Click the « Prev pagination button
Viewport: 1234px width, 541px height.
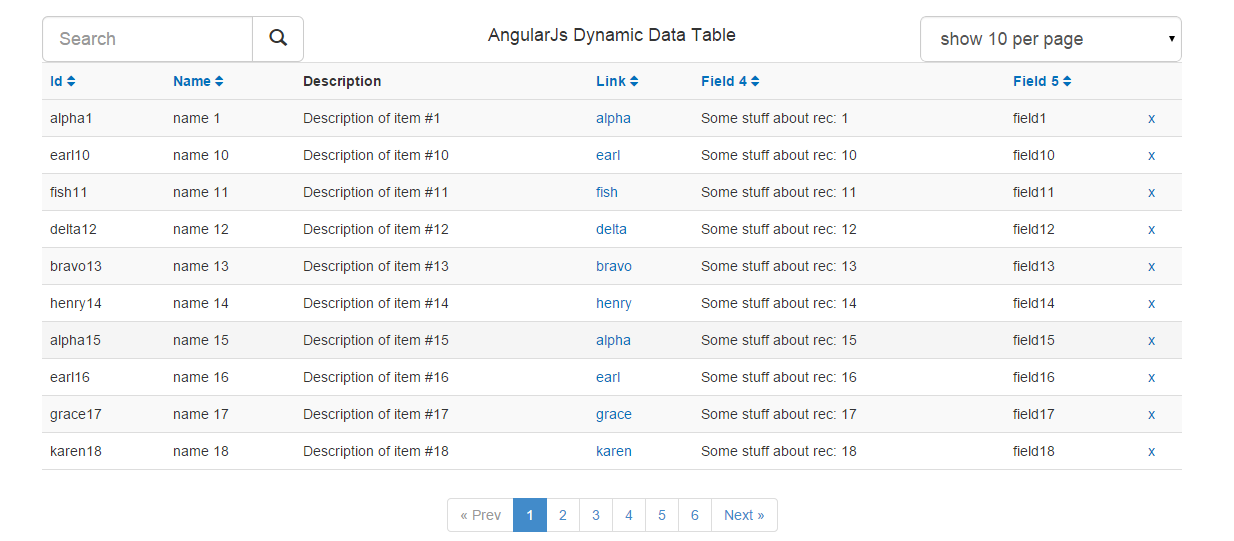tap(480, 515)
